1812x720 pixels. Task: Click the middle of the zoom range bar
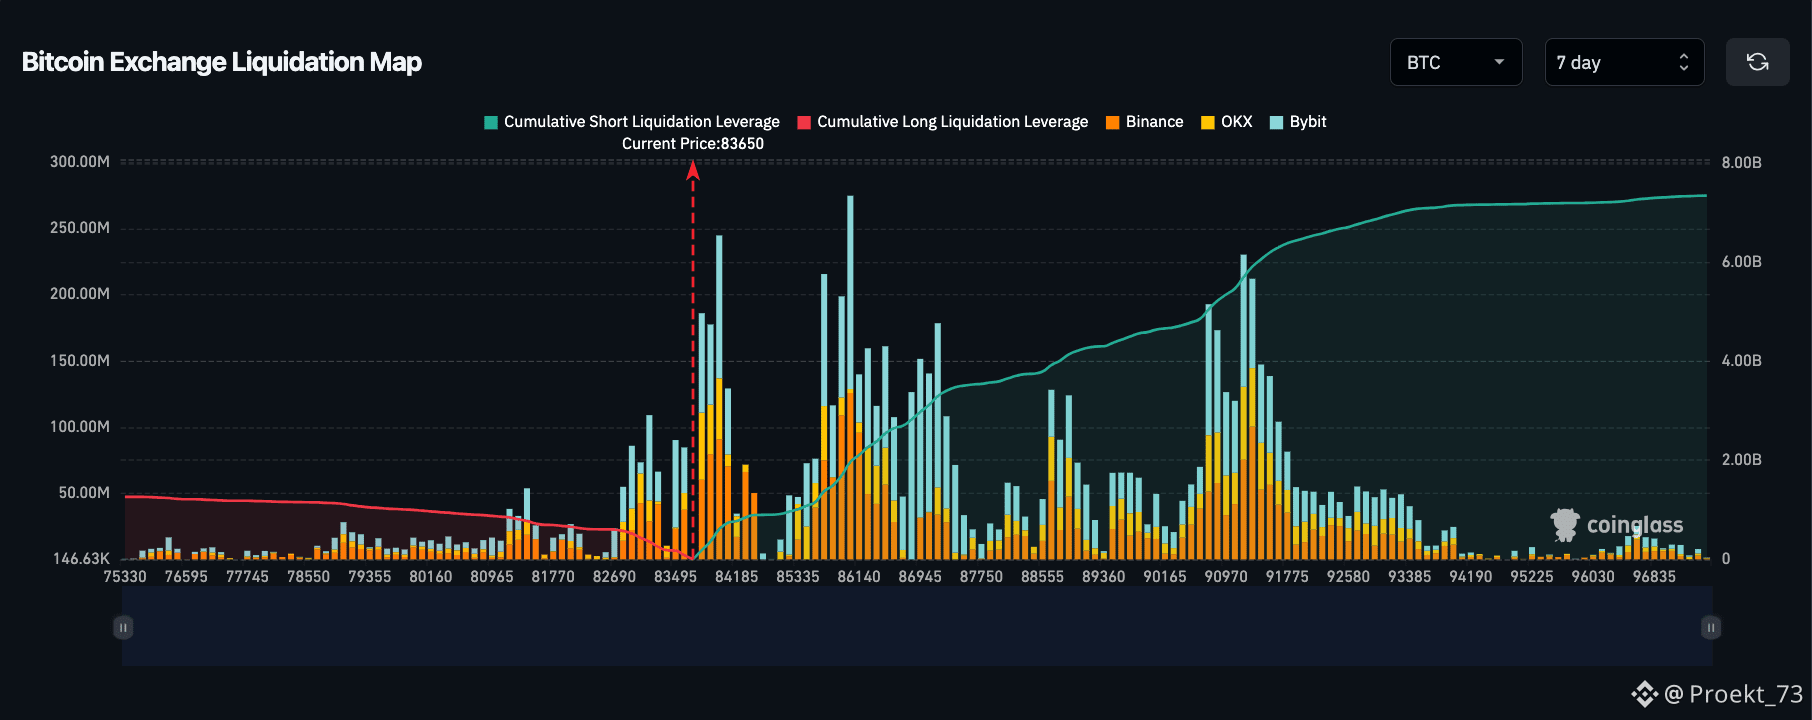coord(917,627)
